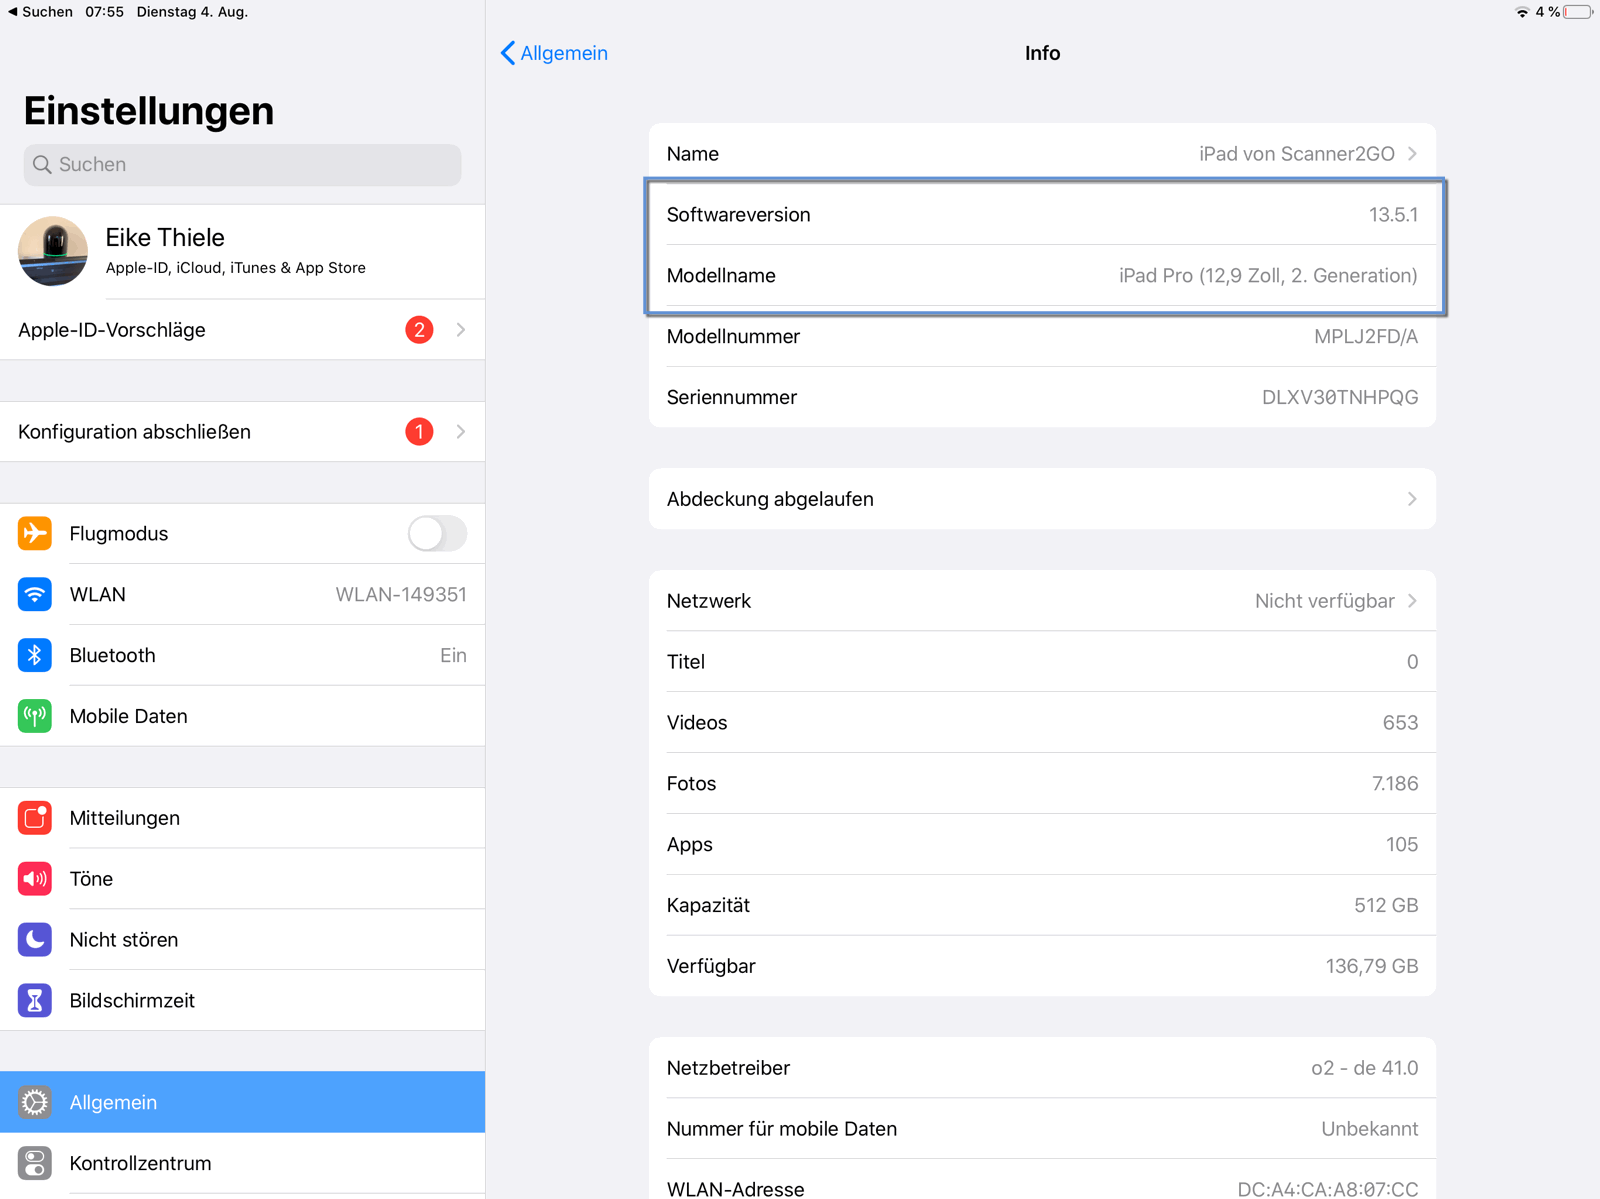
Task: Open Nicht stören settings
Action: click(x=242, y=940)
